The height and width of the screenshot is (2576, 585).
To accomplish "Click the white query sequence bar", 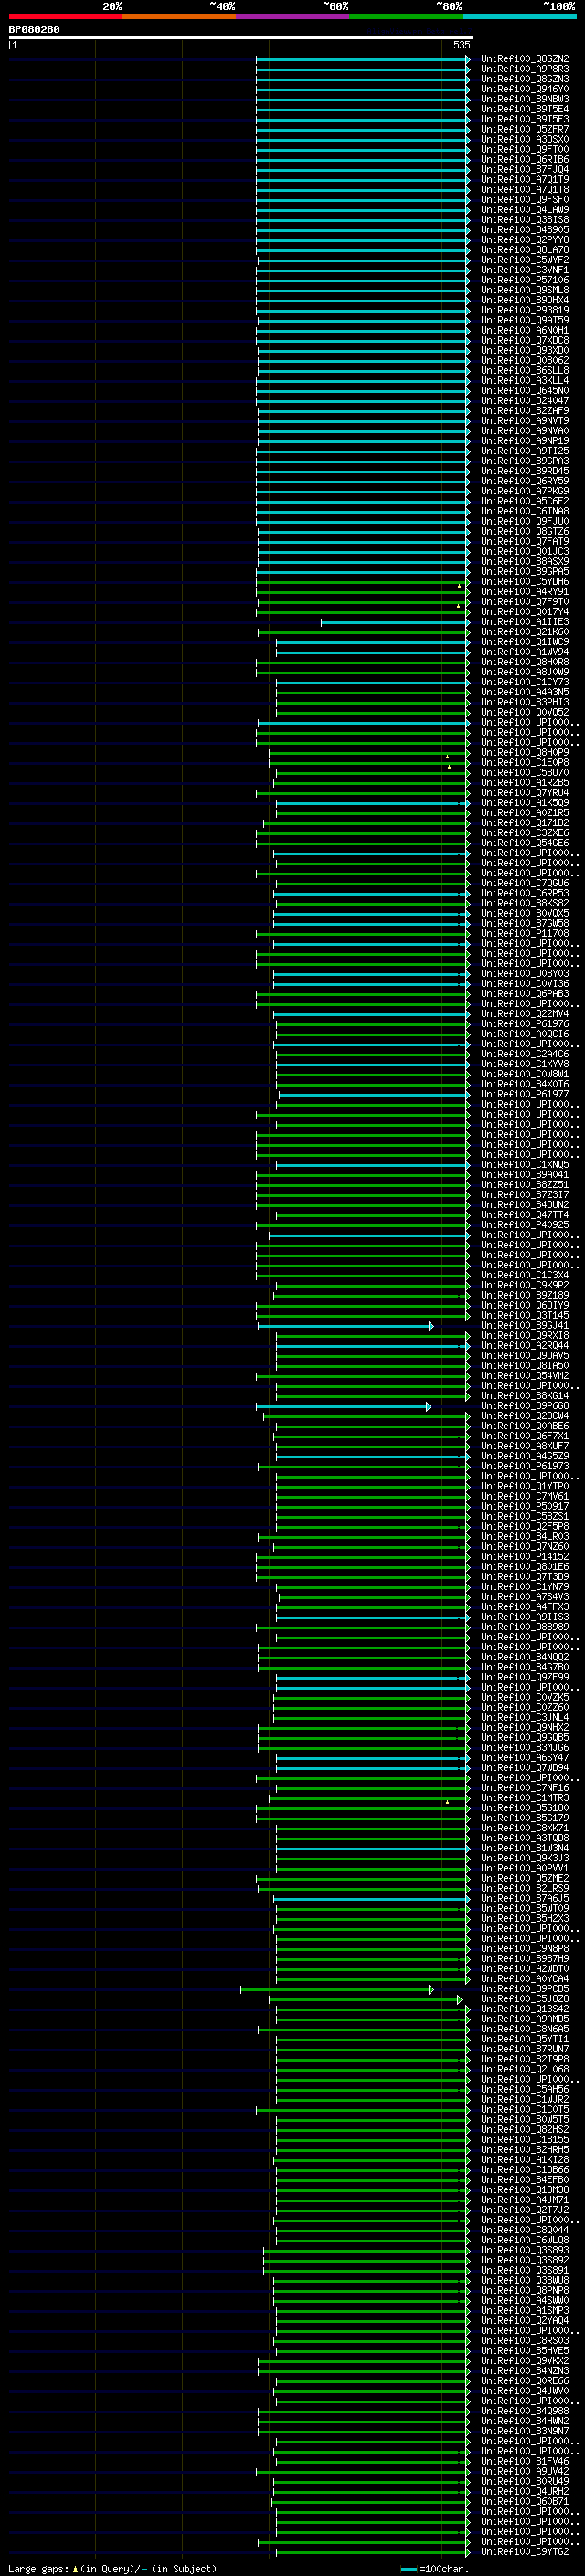I will point(241,37).
